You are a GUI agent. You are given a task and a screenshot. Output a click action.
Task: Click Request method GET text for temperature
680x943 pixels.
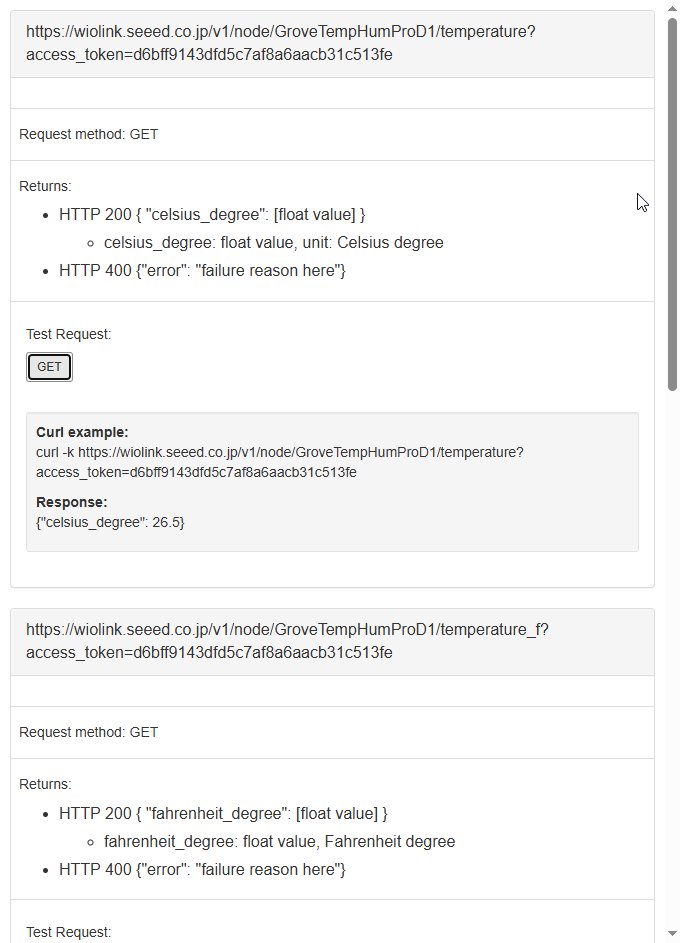(x=86, y=134)
